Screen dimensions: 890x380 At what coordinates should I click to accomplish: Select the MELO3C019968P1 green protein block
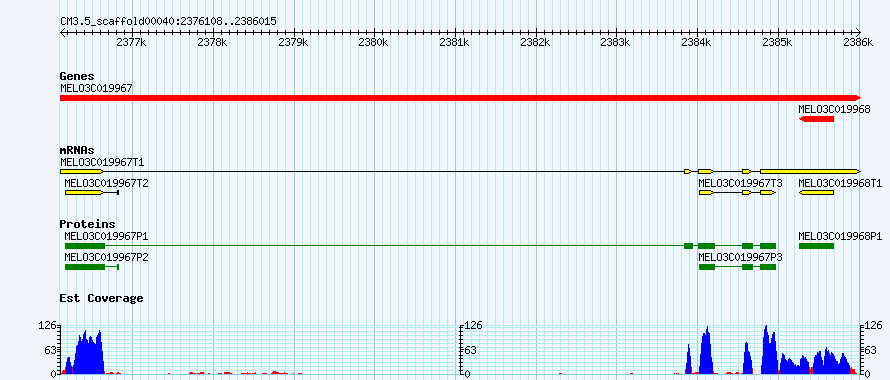[x=816, y=246]
